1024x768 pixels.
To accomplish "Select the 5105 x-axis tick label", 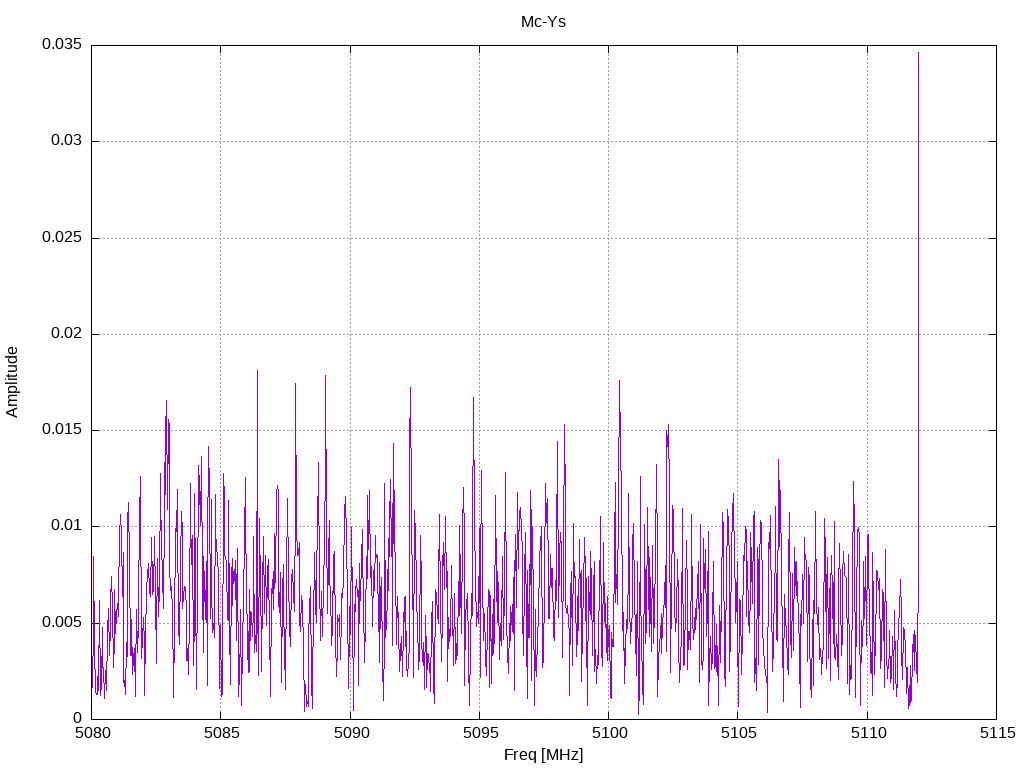I will 737,734.
